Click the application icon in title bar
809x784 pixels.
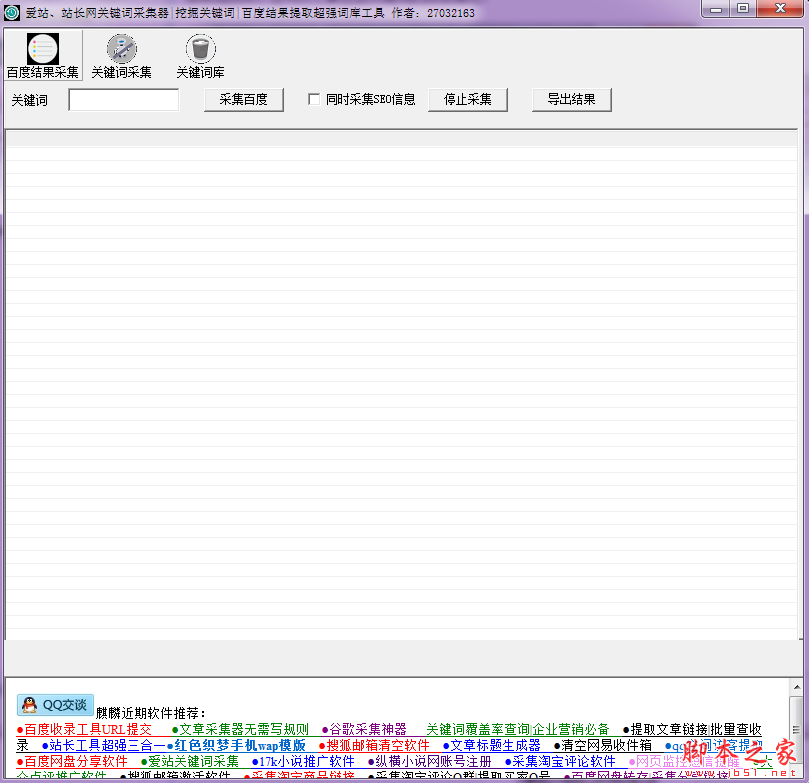coord(10,9)
